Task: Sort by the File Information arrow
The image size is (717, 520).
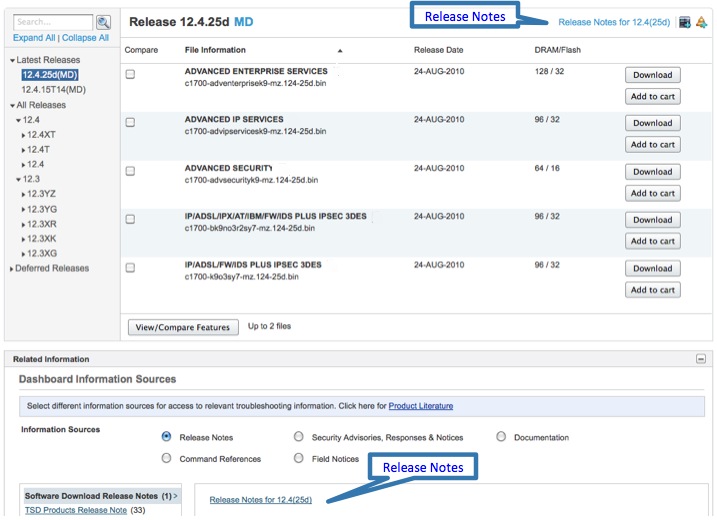Action: click(x=340, y=51)
